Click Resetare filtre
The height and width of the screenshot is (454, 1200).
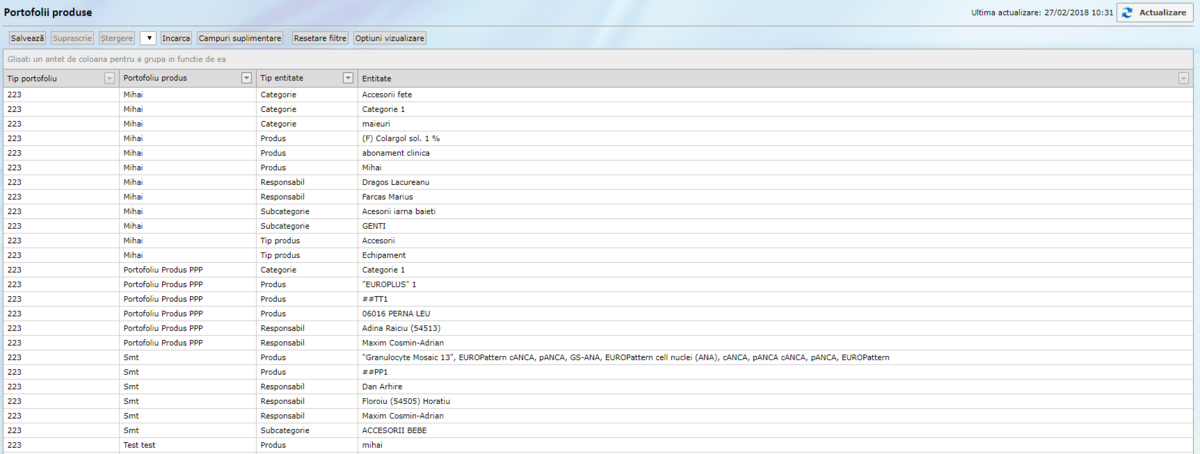[x=320, y=38]
